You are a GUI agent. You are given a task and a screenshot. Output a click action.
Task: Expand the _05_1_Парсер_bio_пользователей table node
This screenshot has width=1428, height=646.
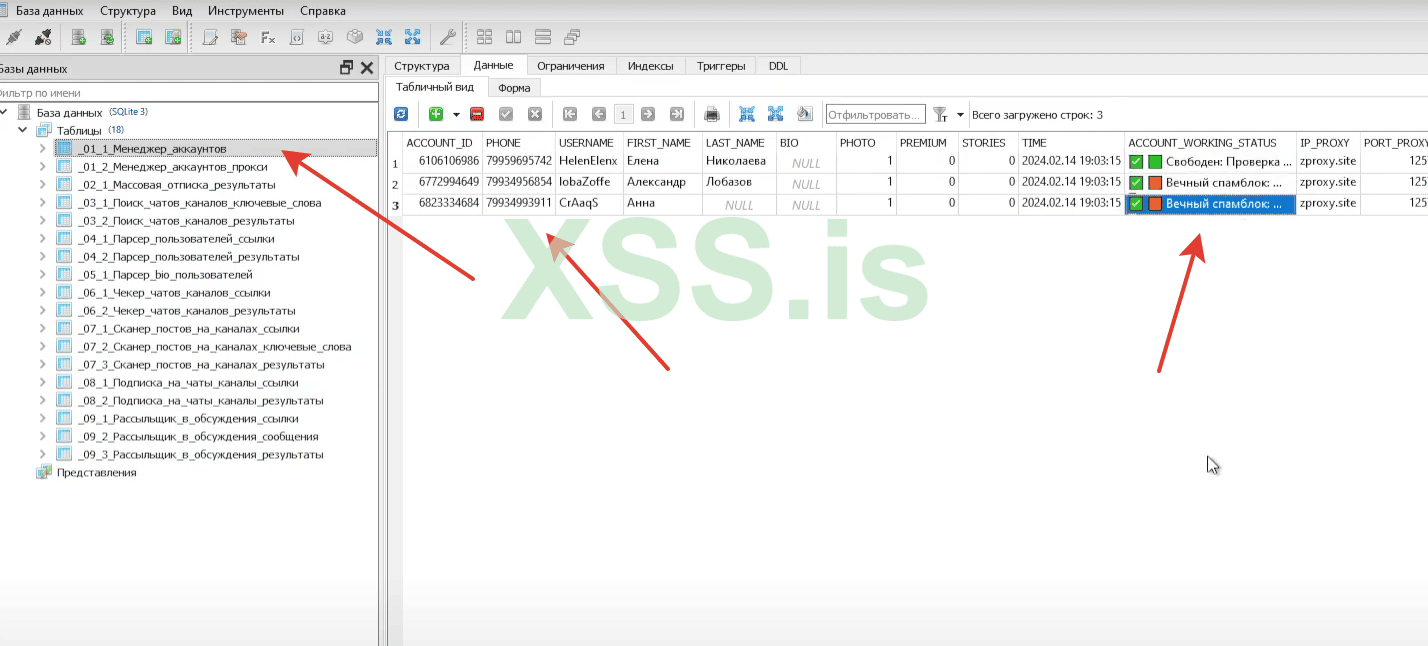click(x=42, y=275)
